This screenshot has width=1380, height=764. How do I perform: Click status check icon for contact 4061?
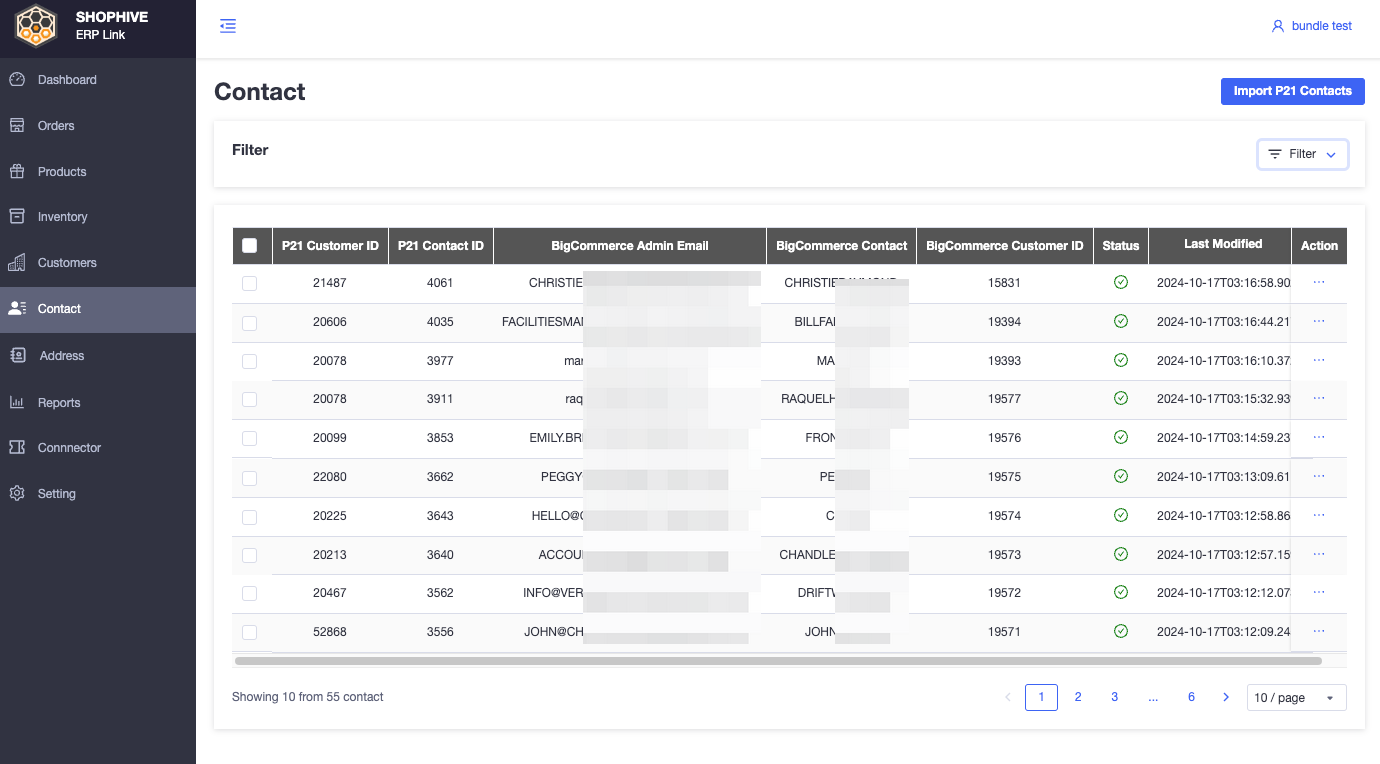click(1121, 283)
